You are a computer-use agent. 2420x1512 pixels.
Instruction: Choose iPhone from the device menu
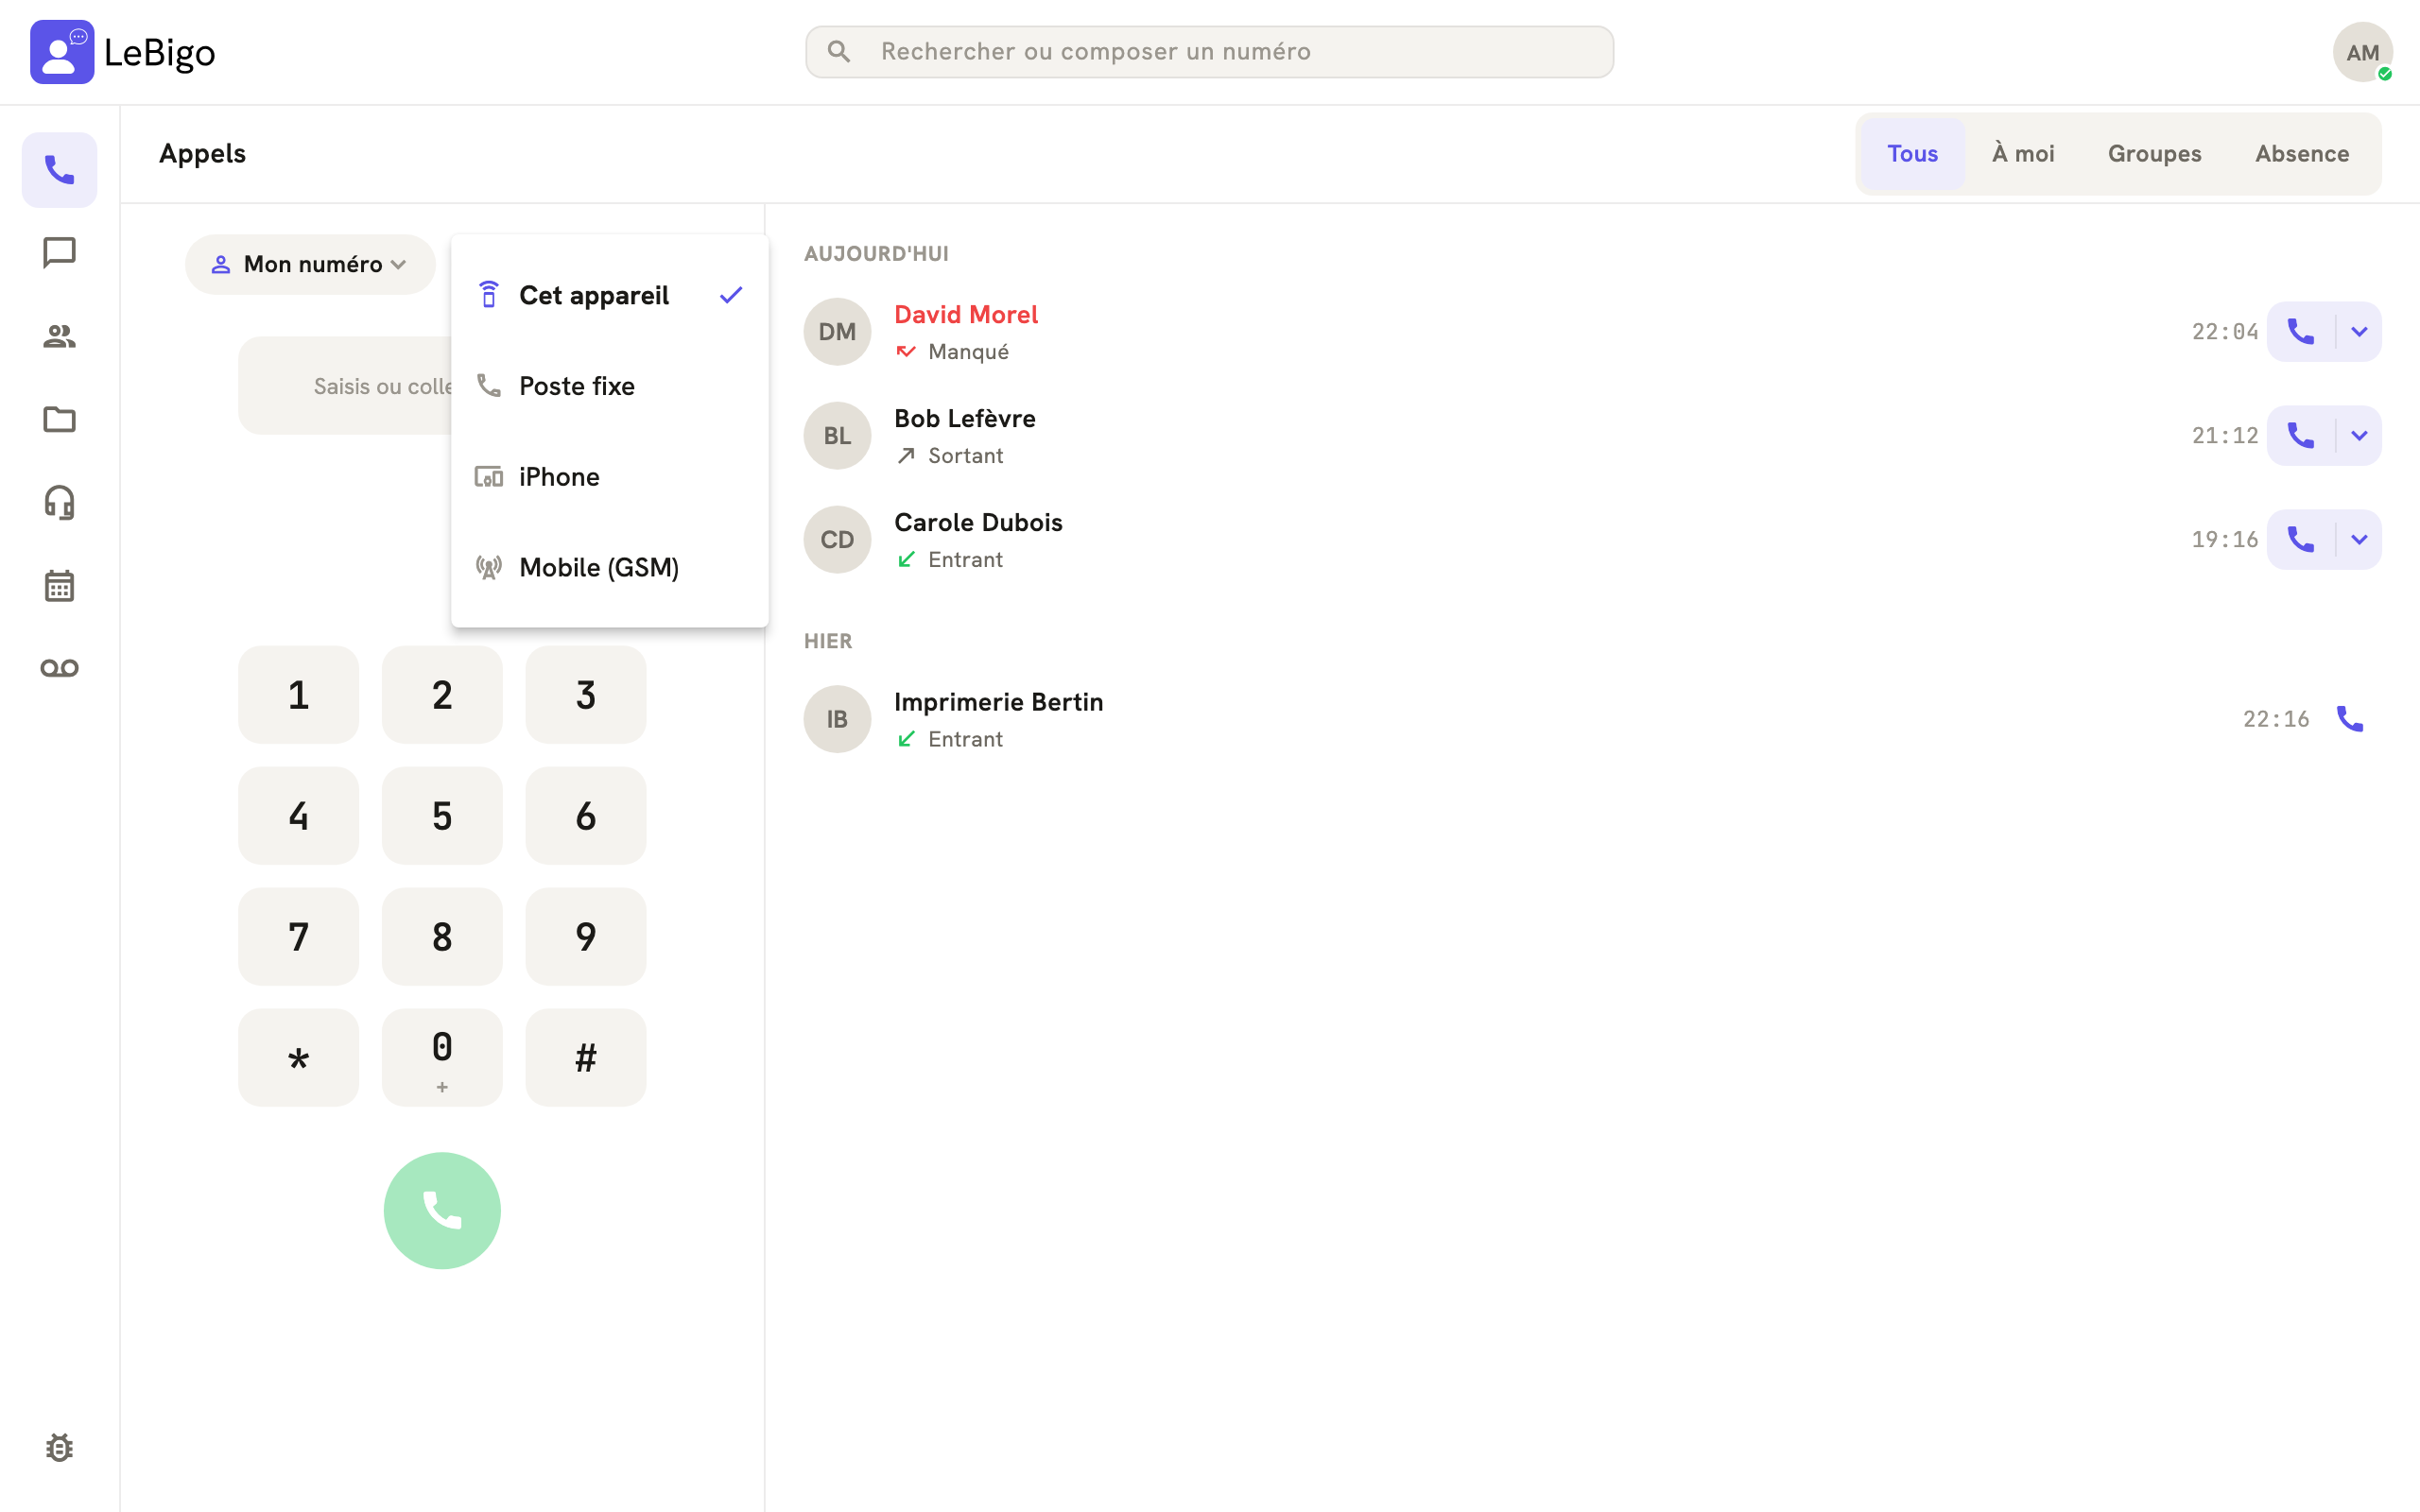click(x=609, y=476)
